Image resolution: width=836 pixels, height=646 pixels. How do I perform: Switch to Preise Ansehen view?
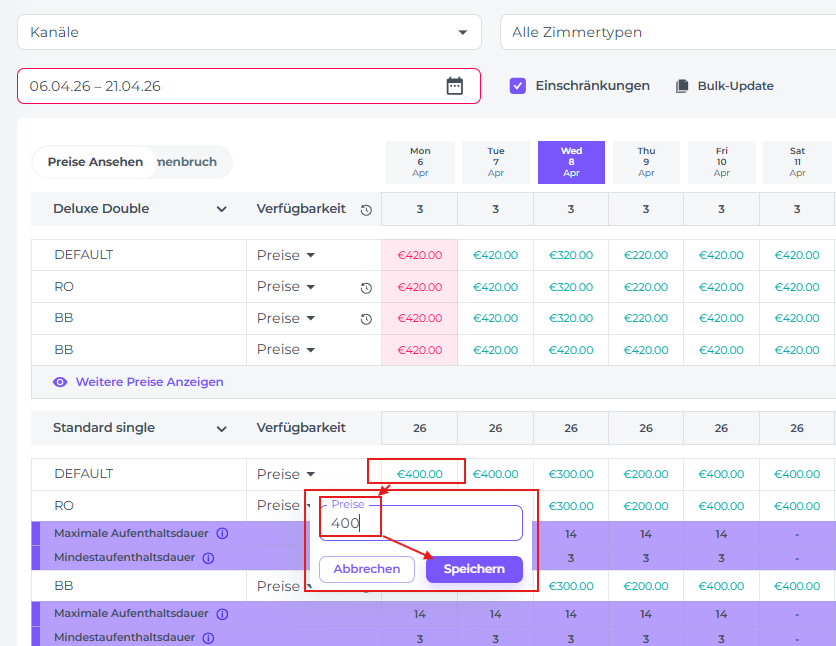coord(95,162)
